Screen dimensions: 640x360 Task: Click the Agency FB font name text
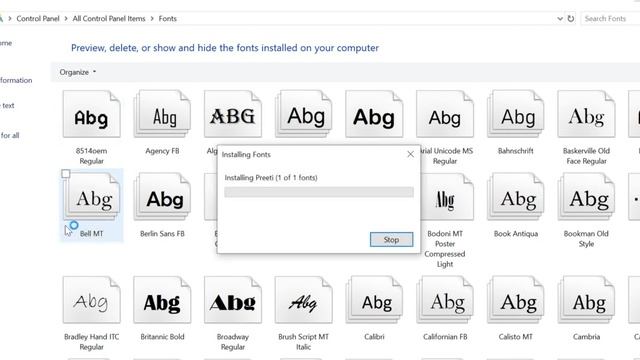(x=162, y=151)
